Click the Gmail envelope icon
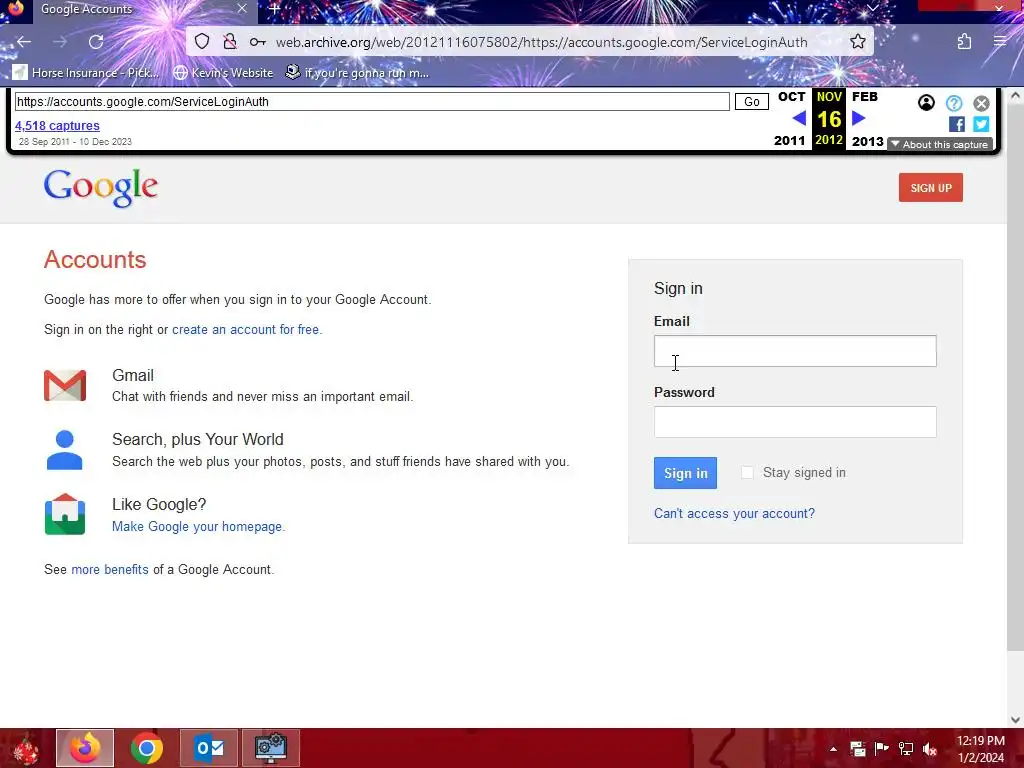 [65, 385]
